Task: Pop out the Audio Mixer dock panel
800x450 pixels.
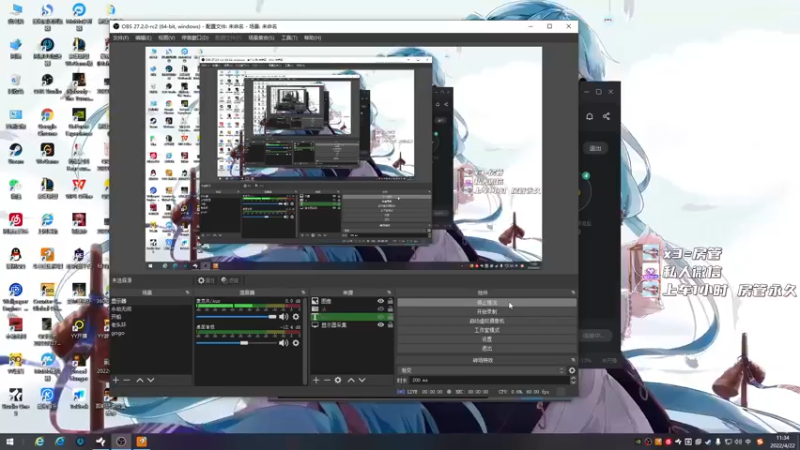Action: [303, 292]
